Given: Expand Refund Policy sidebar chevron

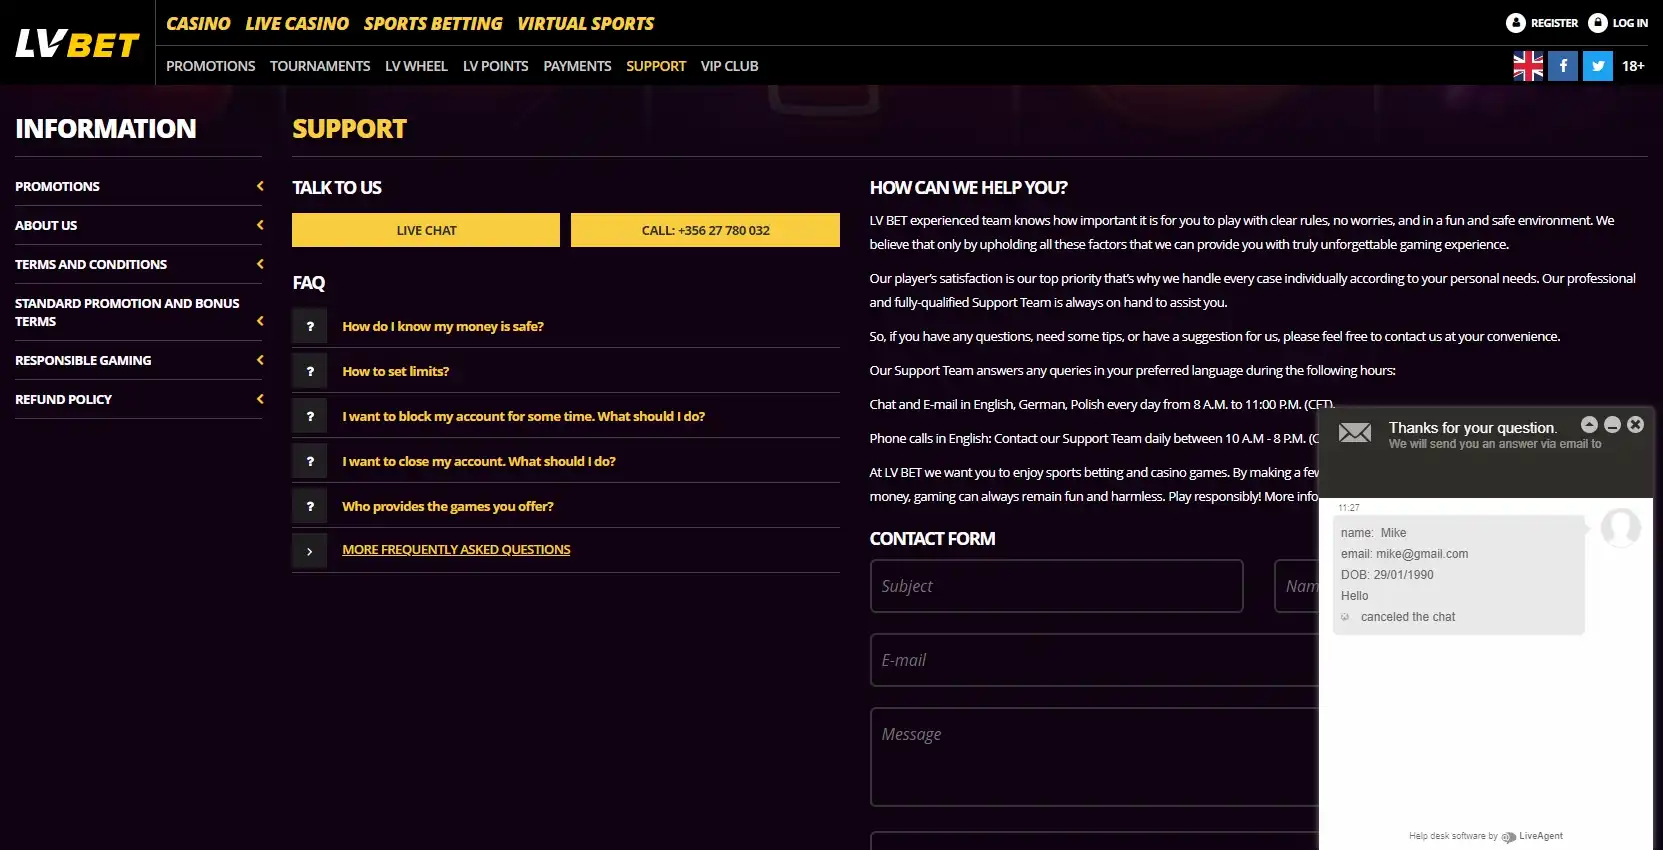Looking at the screenshot, I should coord(260,399).
